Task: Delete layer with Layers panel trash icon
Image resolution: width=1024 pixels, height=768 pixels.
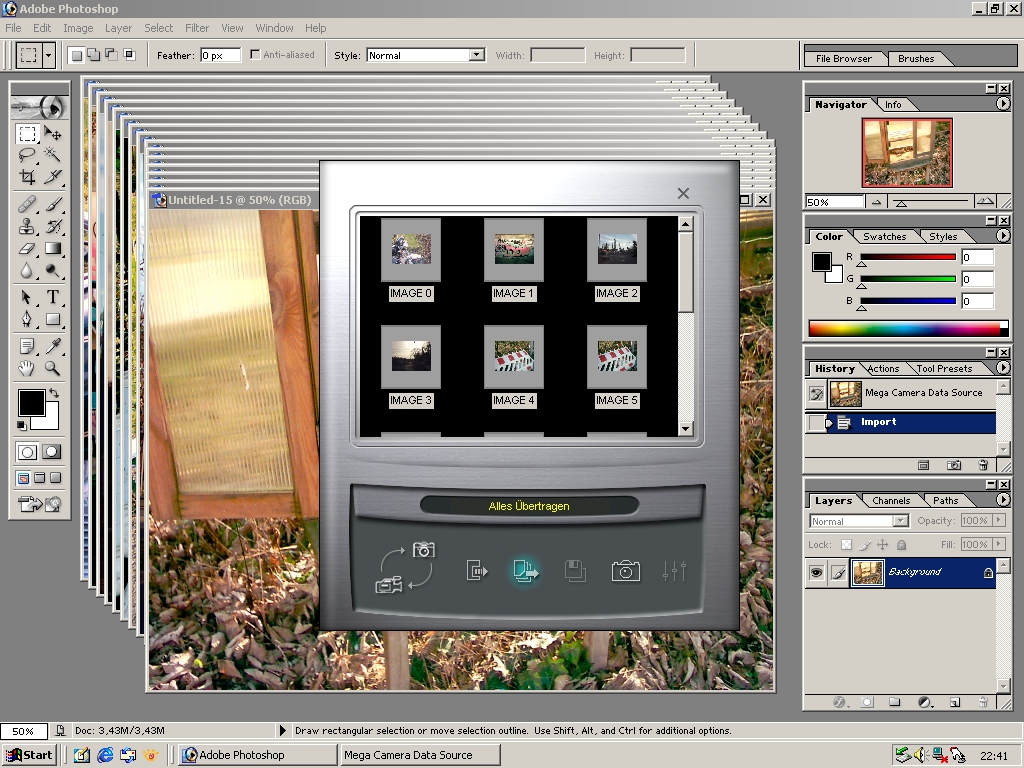Action: pos(983,702)
